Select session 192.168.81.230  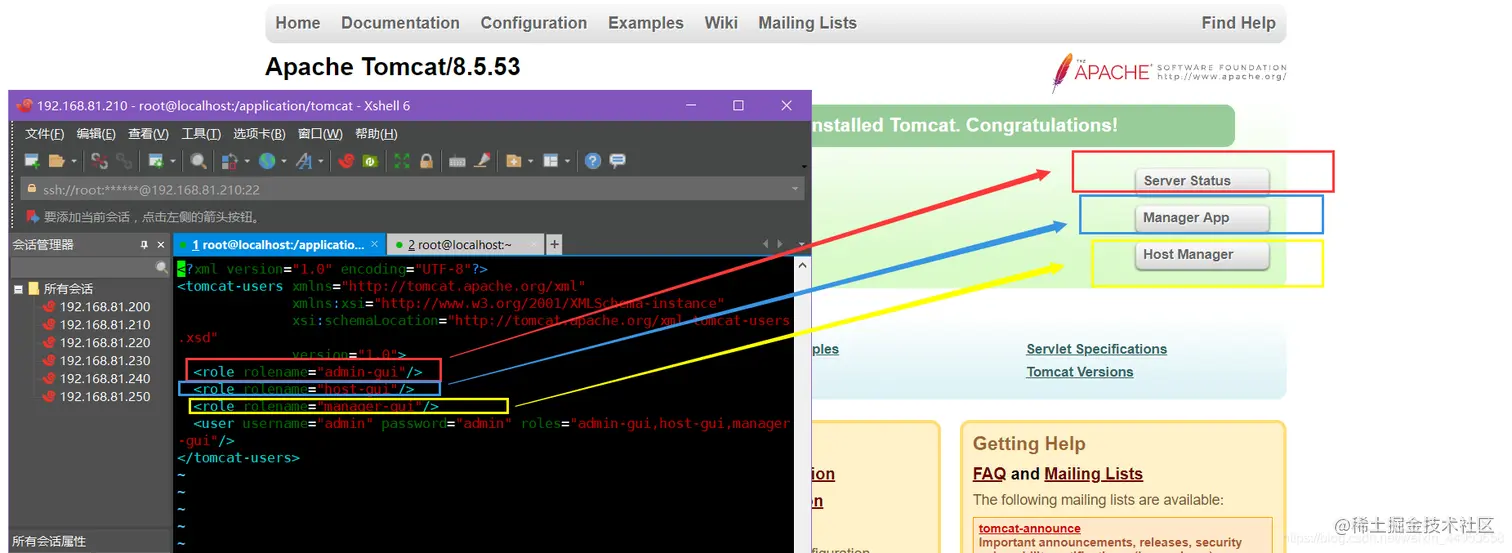click(x=104, y=361)
